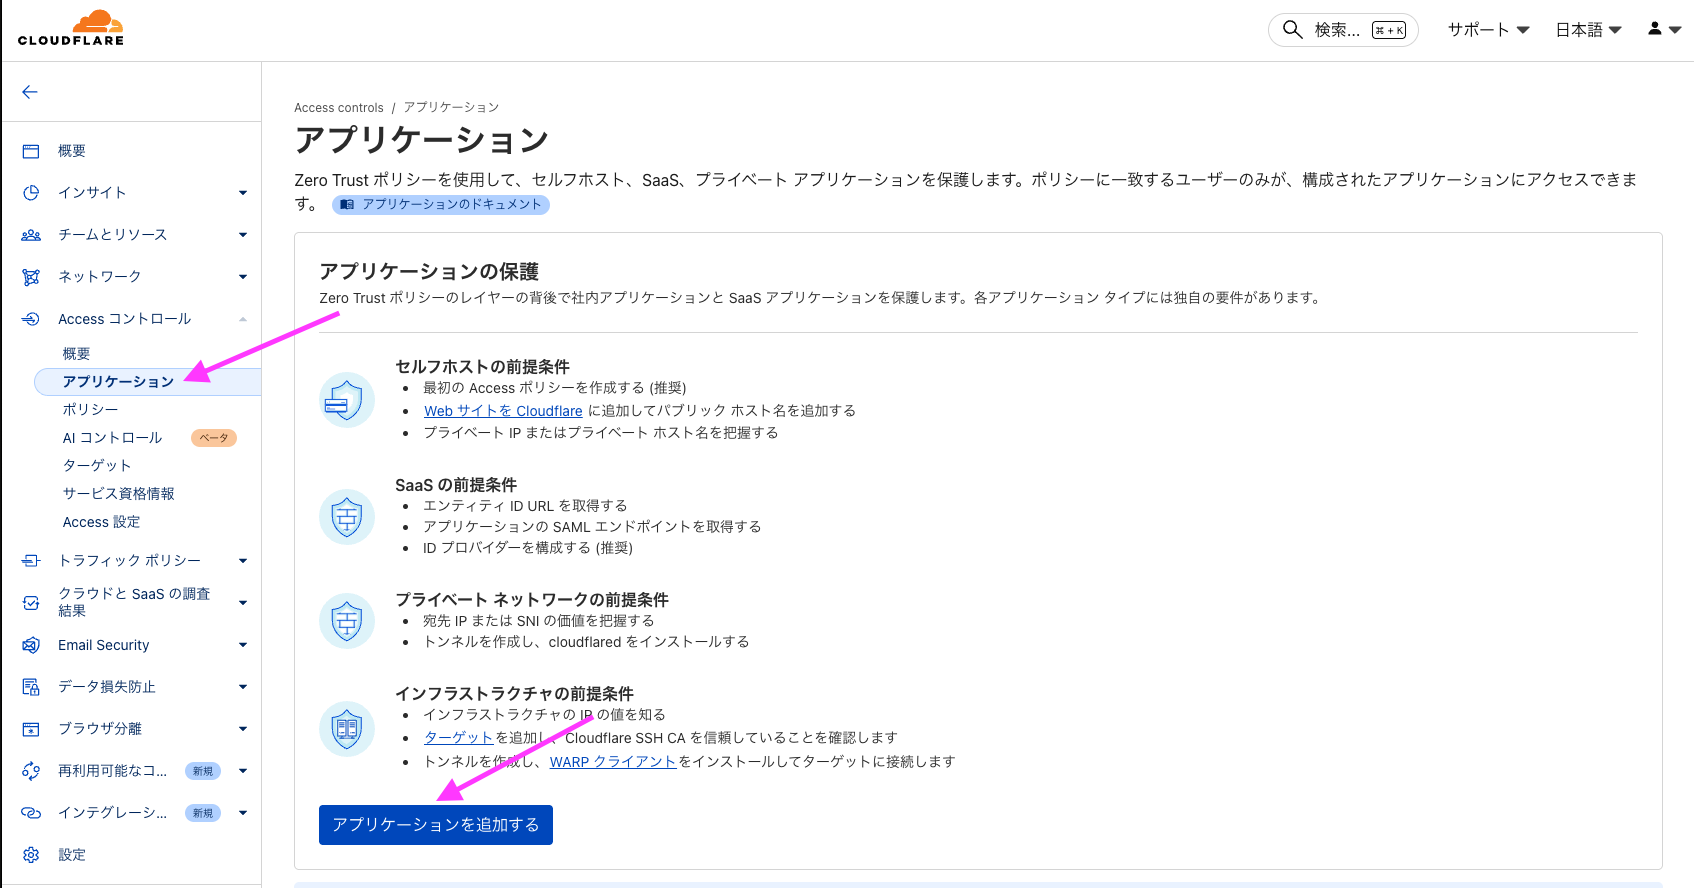
Task: Click the アプリケーション page heading
Action: pos(422,140)
